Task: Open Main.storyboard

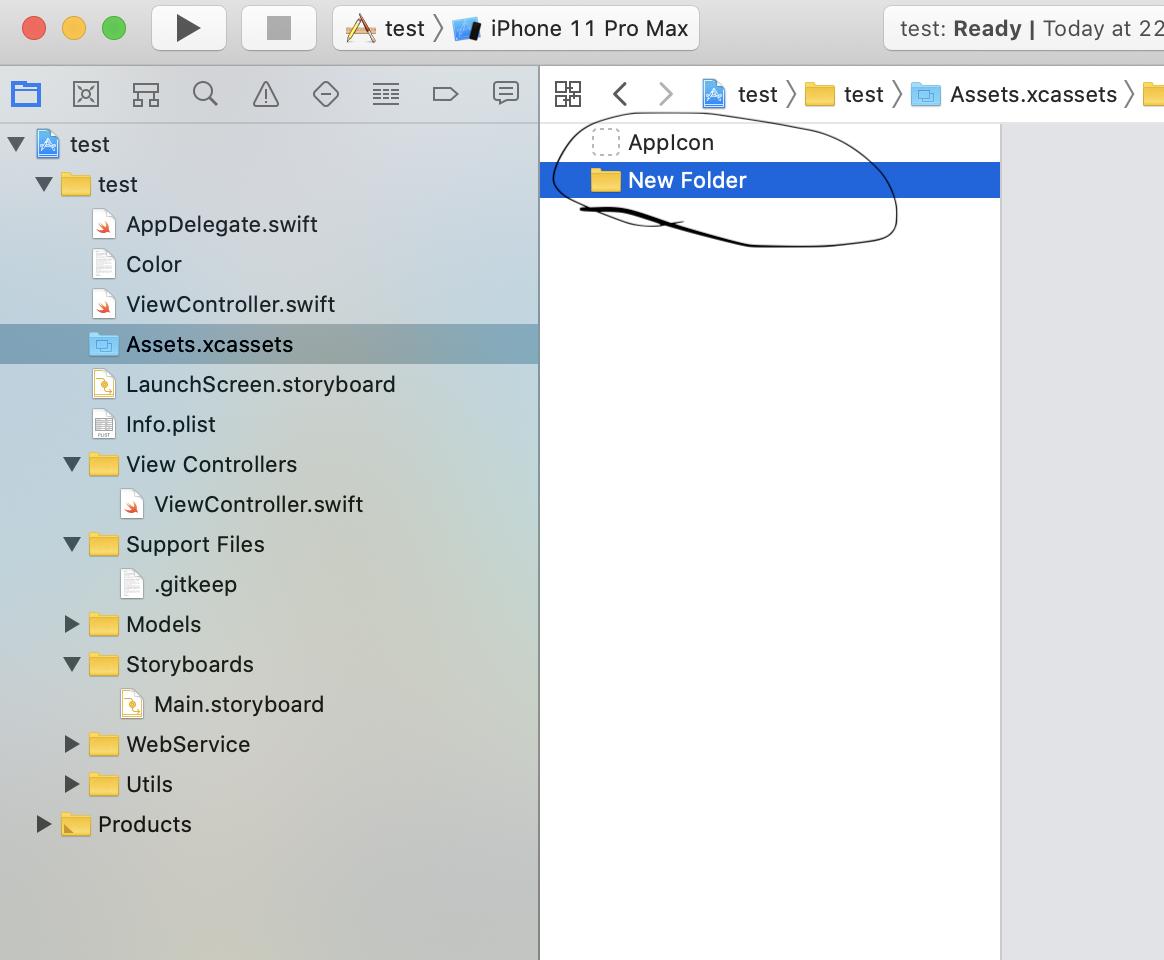Action: click(269, 705)
